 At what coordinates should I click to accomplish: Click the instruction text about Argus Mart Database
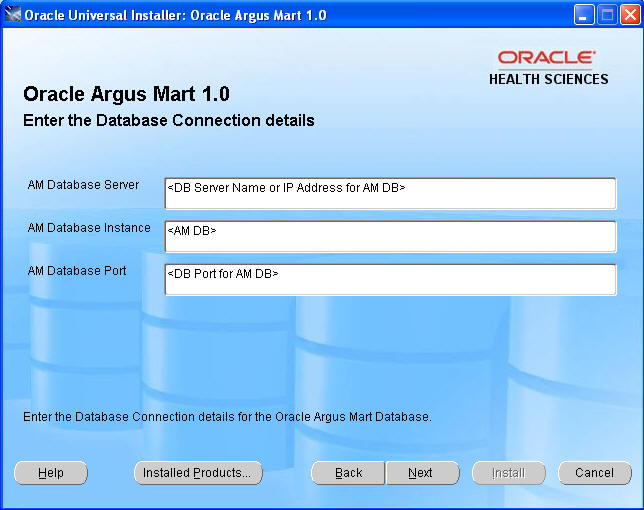[x=227, y=417]
